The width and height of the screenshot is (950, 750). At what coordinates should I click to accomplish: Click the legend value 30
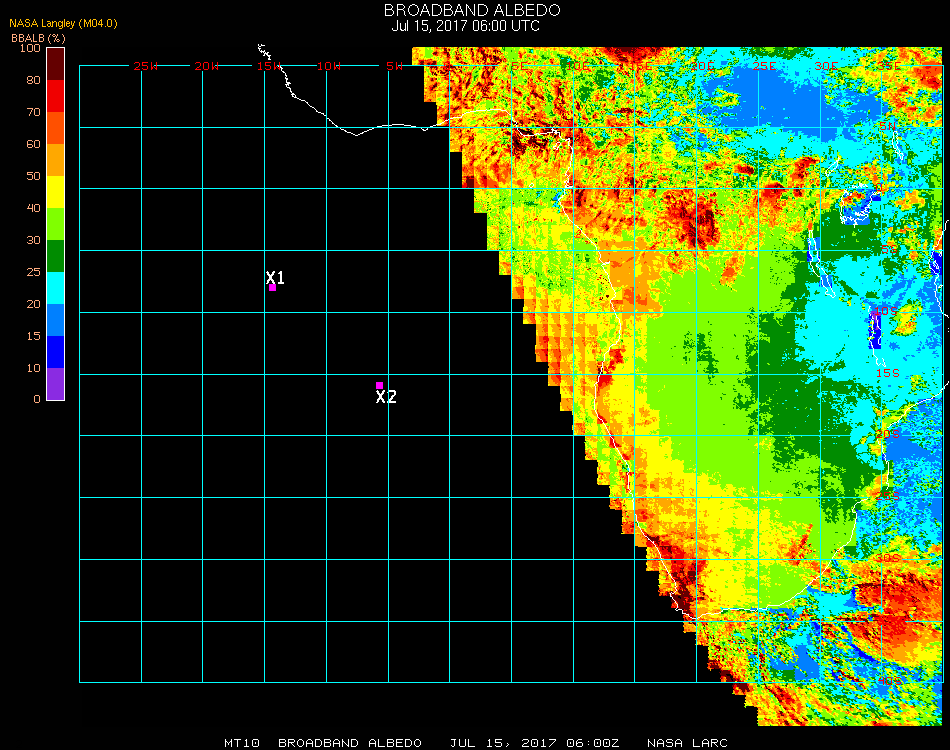33,241
